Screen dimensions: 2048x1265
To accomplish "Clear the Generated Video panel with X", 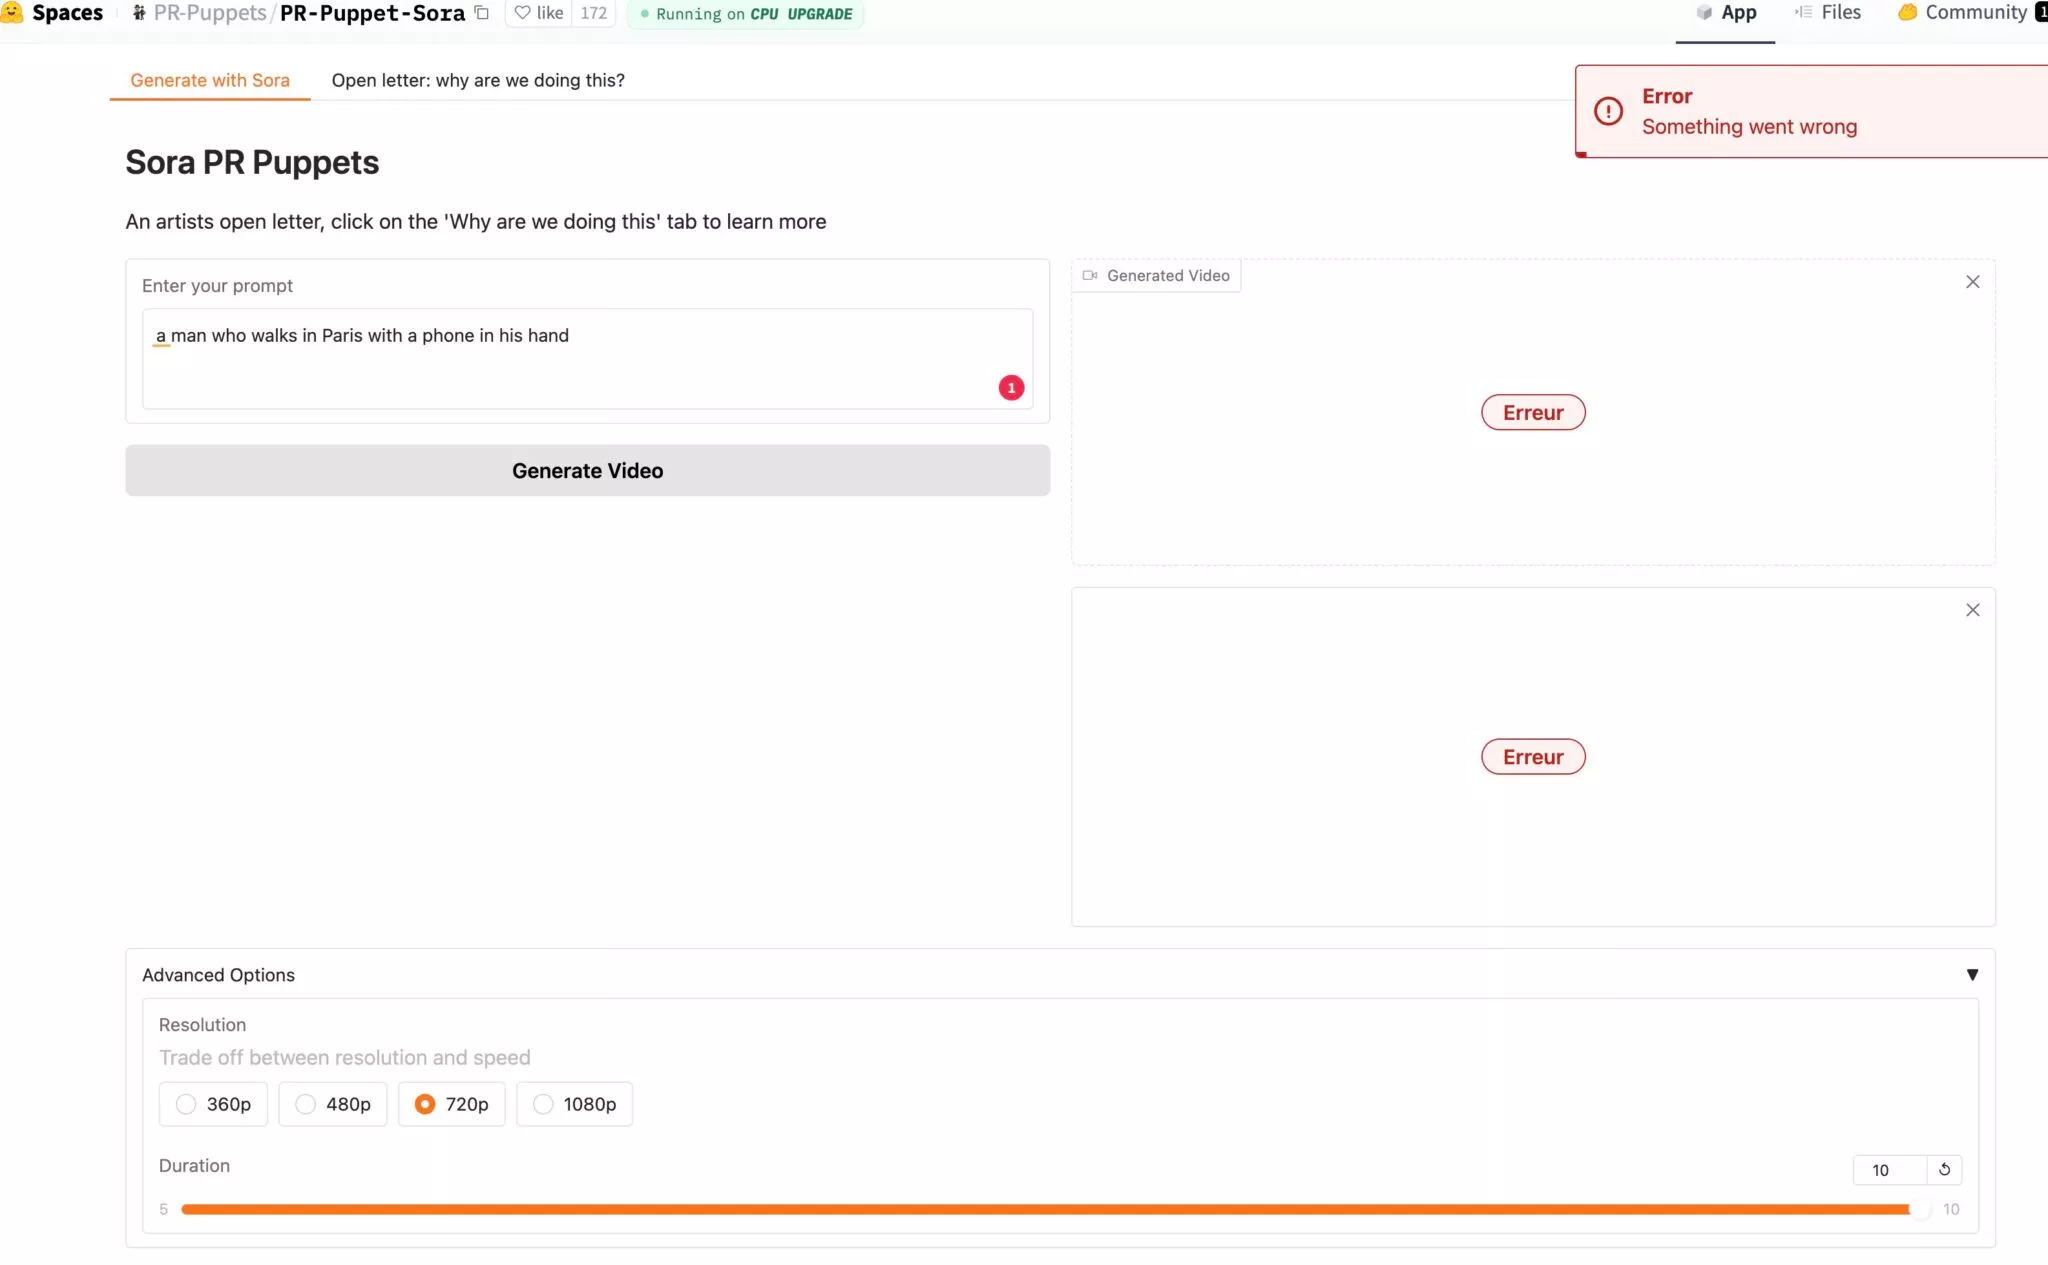I will pos(1972,282).
